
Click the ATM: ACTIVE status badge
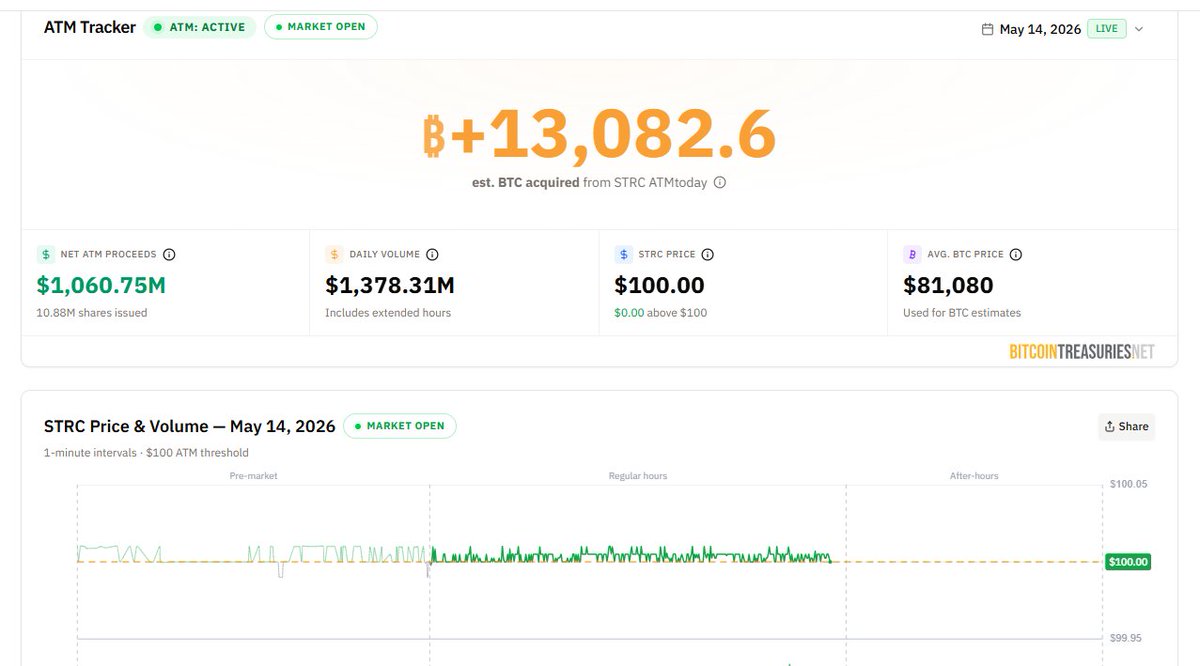pos(200,27)
